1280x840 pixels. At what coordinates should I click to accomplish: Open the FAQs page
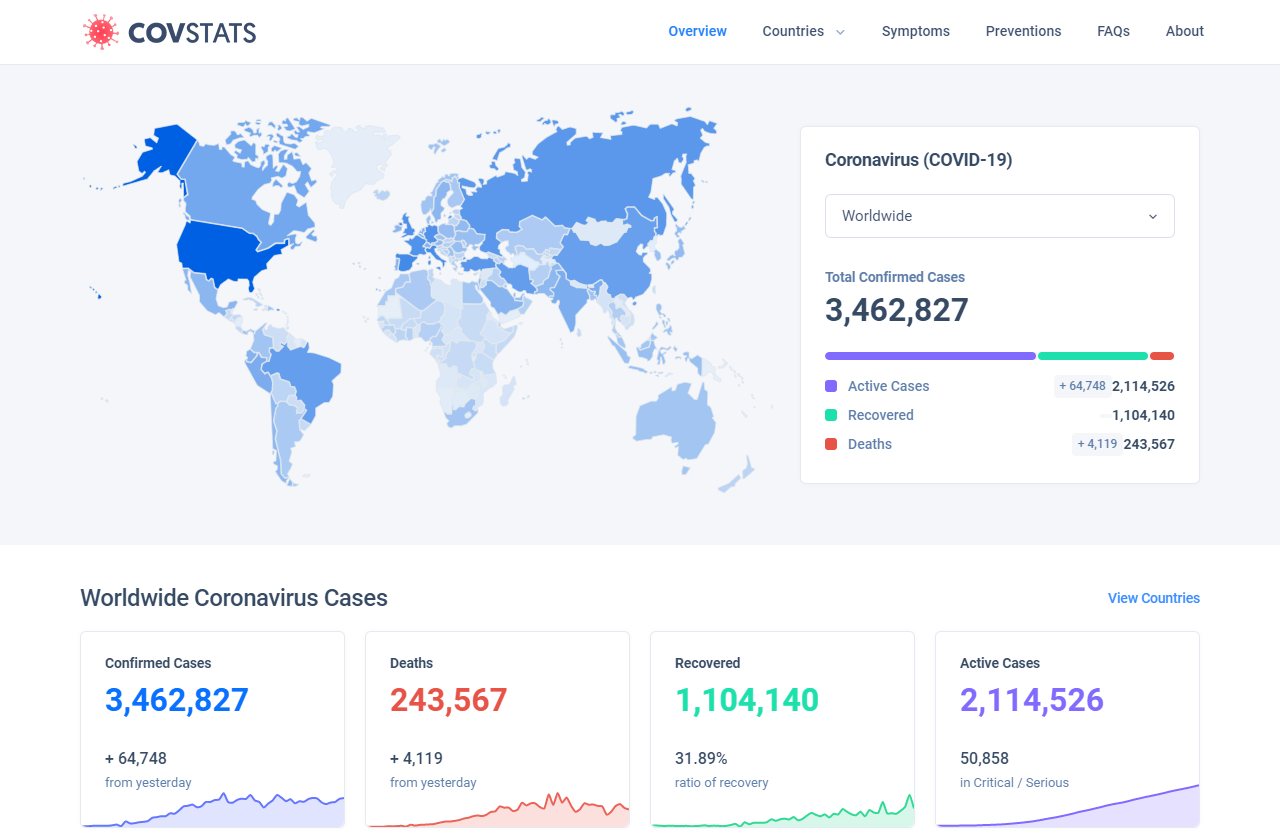click(1113, 31)
